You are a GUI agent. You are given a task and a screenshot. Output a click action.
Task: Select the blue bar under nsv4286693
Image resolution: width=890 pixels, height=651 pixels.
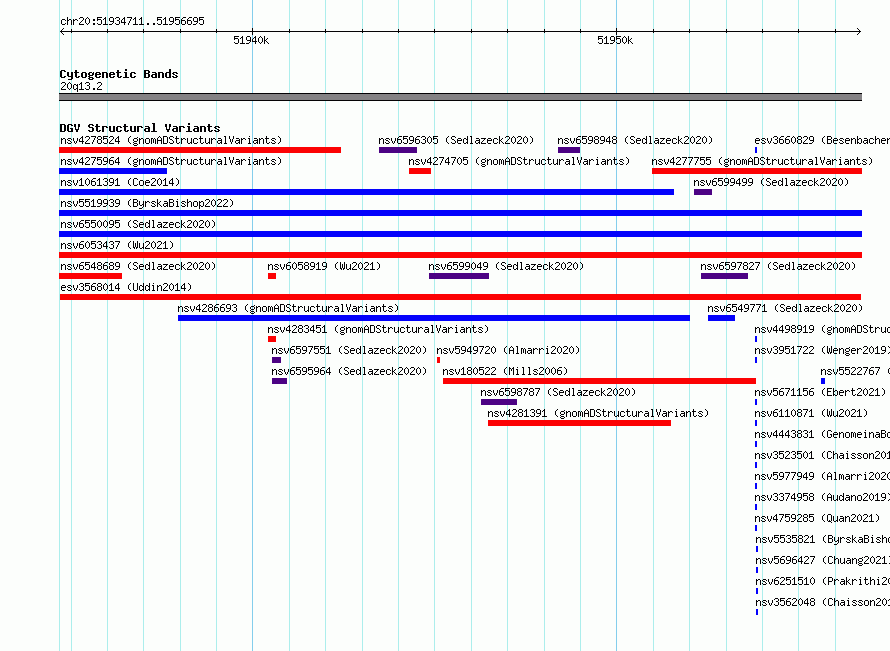(434, 318)
